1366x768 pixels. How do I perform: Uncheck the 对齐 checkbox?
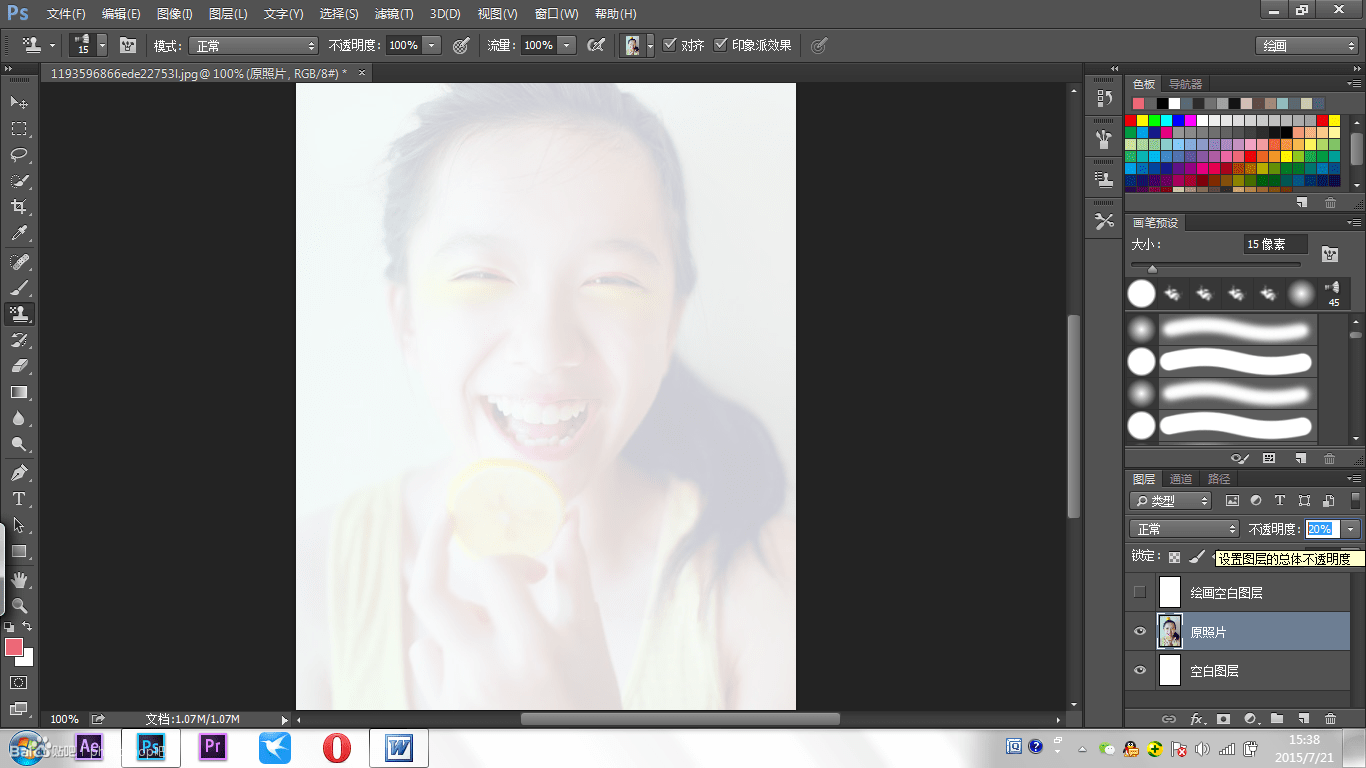click(670, 45)
